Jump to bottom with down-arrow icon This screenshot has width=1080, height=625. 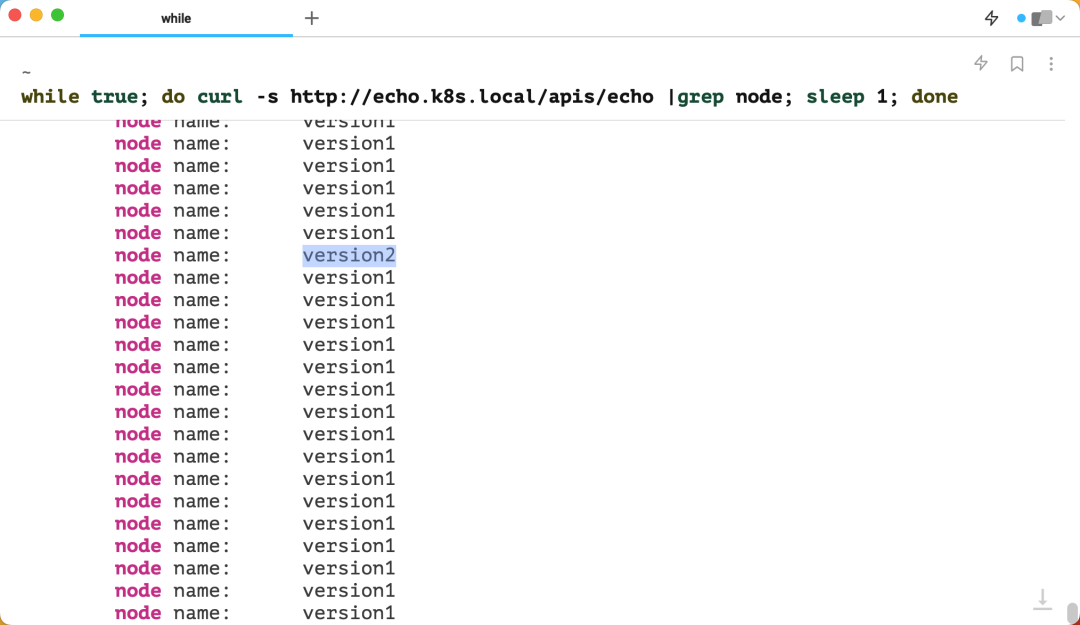coord(1042,599)
